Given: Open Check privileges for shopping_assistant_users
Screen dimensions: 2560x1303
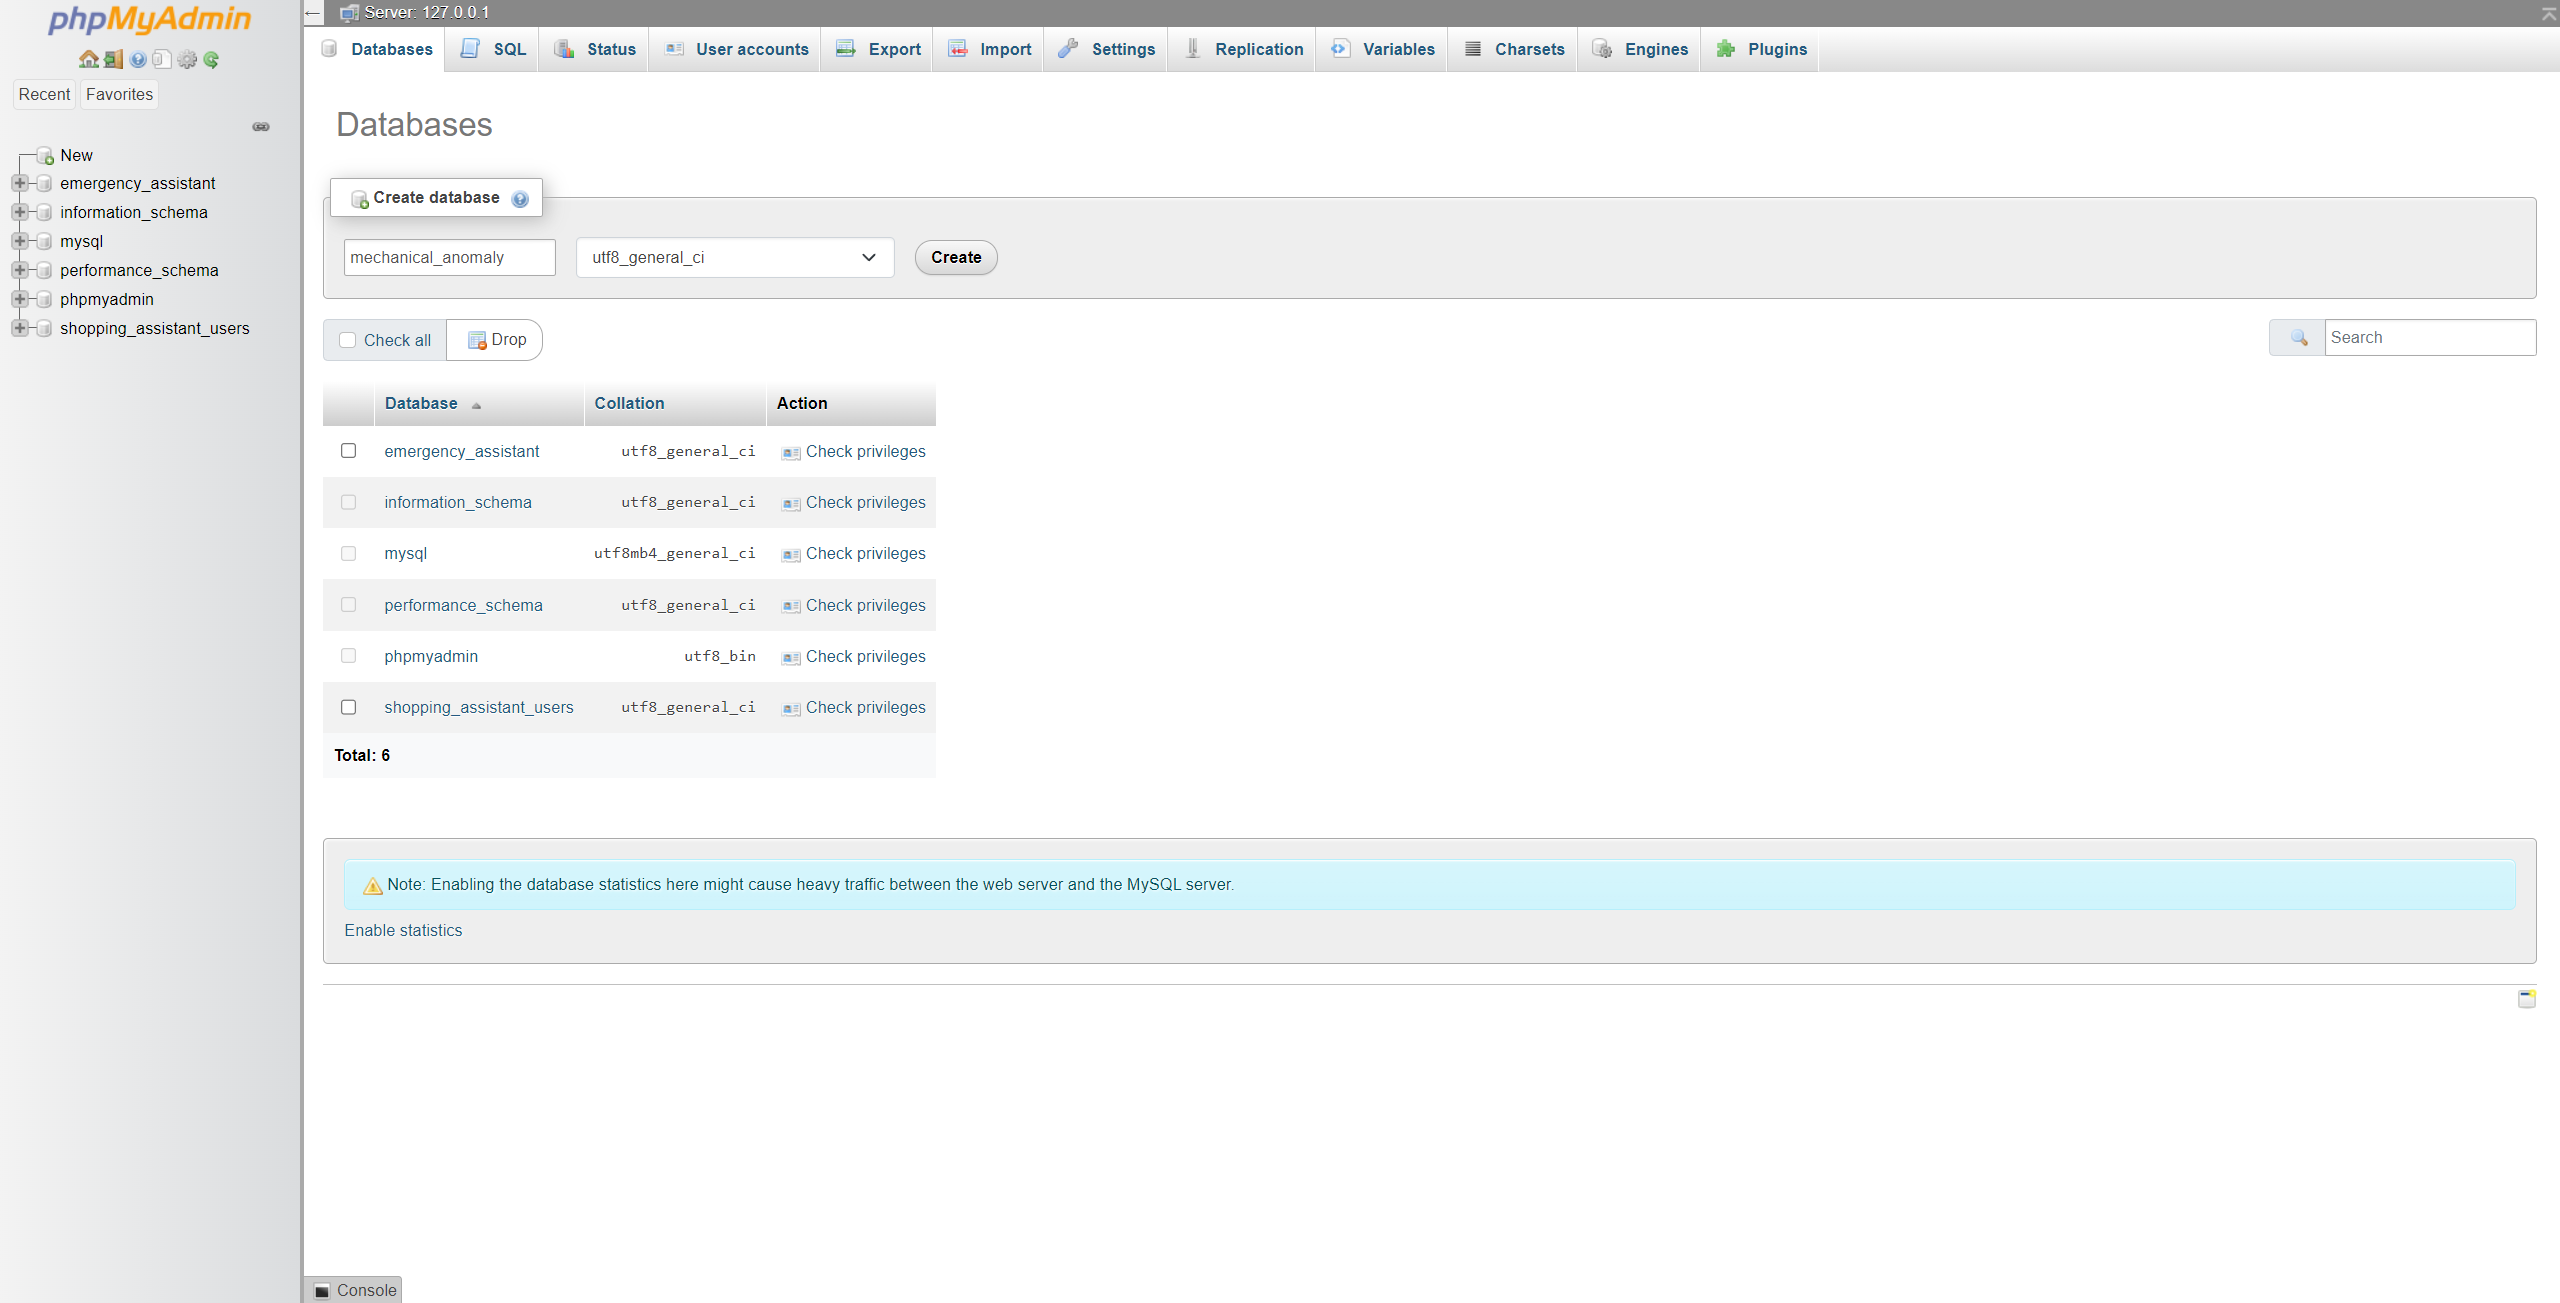Looking at the screenshot, I should (x=854, y=708).
